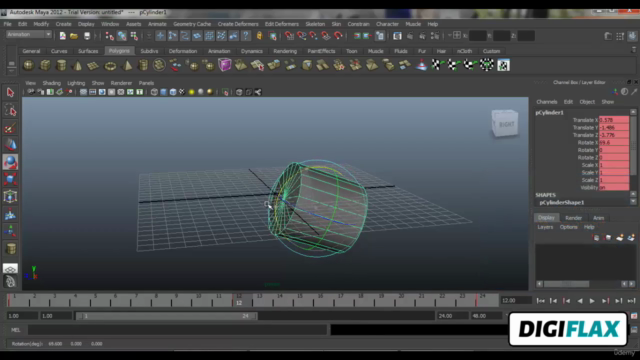The height and width of the screenshot is (360, 640).
Task: Choose the Lasso select tool in toolbox
Action: click(10, 111)
